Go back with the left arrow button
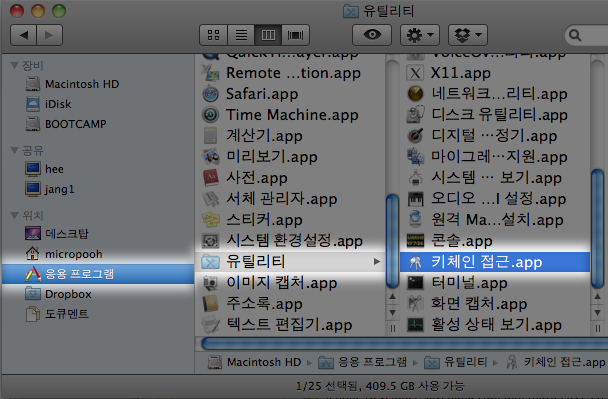The width and height of the screenshot is (608, 399). point(24,35)
